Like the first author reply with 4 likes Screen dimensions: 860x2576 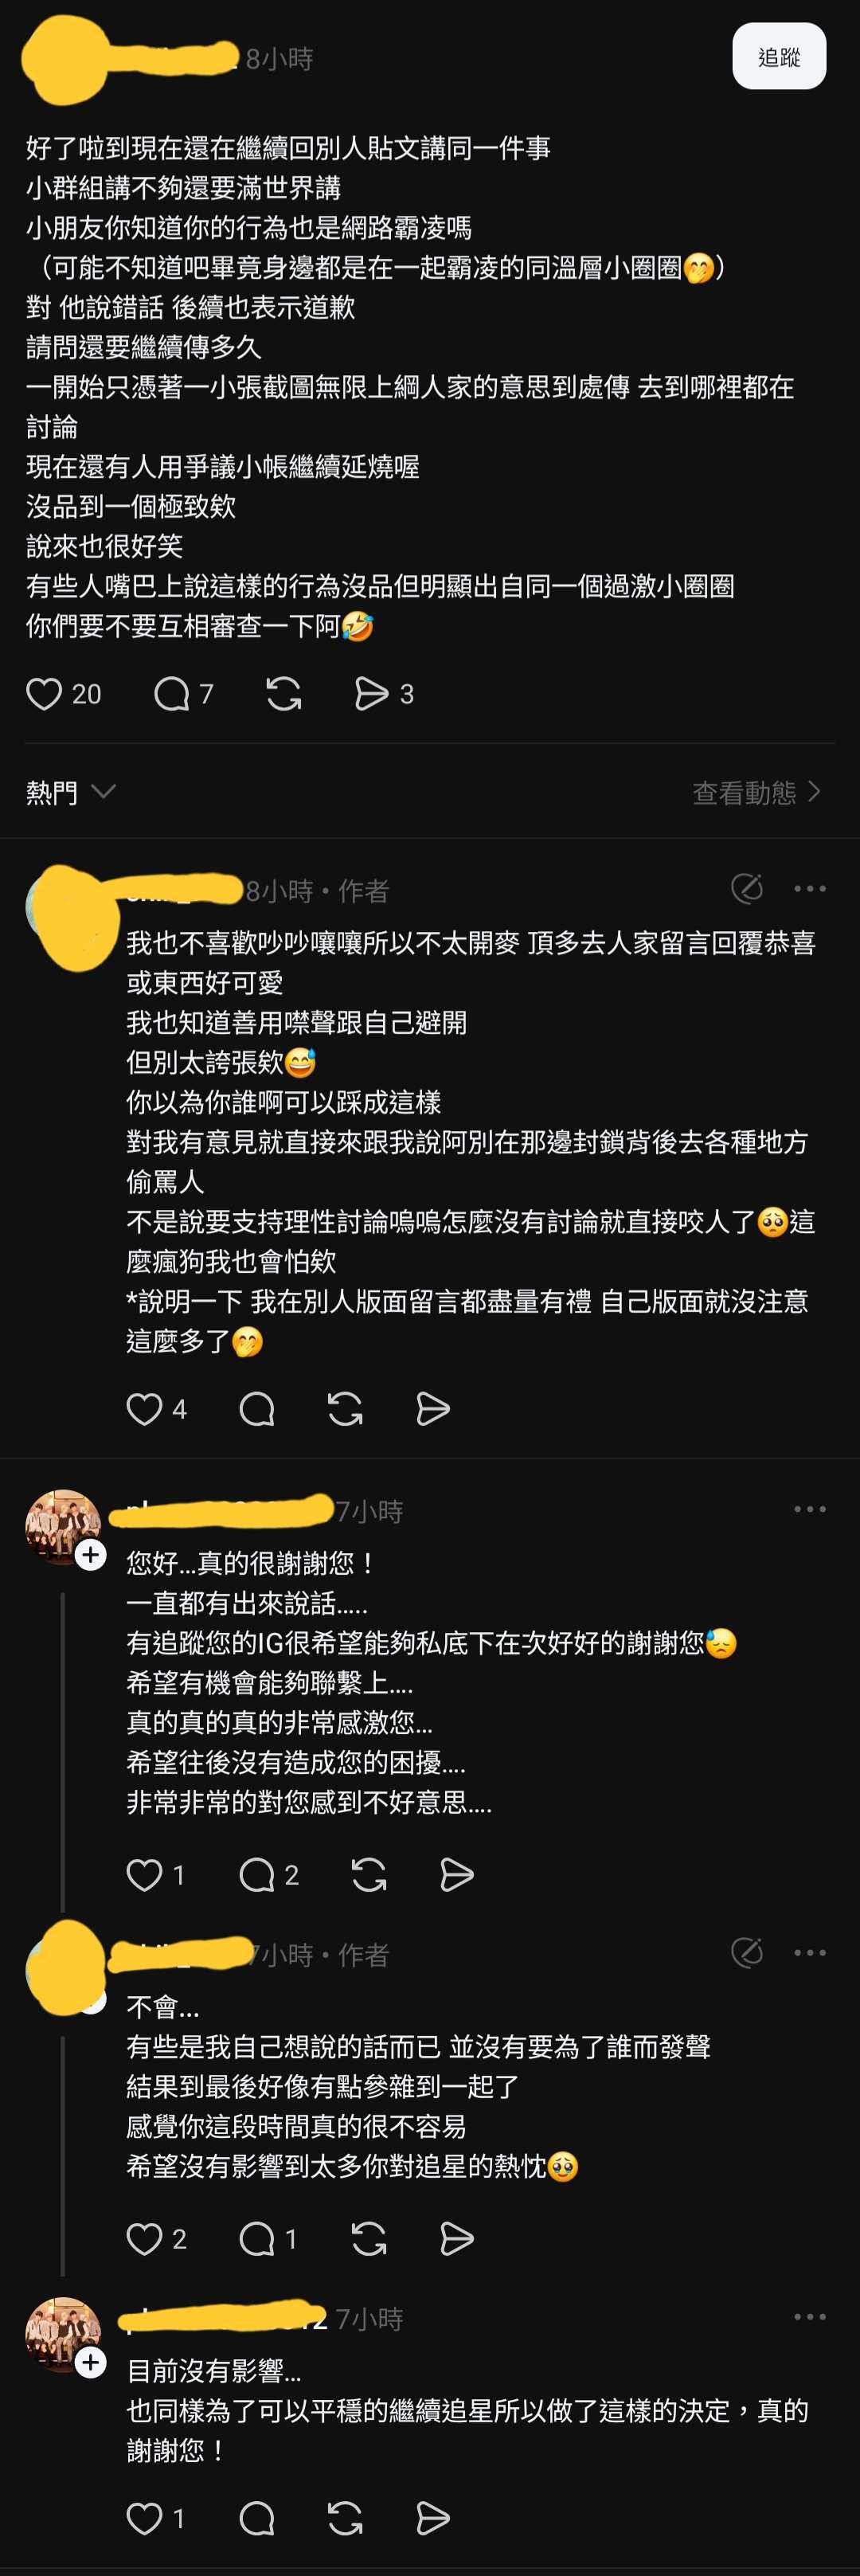pos(144,1409)
